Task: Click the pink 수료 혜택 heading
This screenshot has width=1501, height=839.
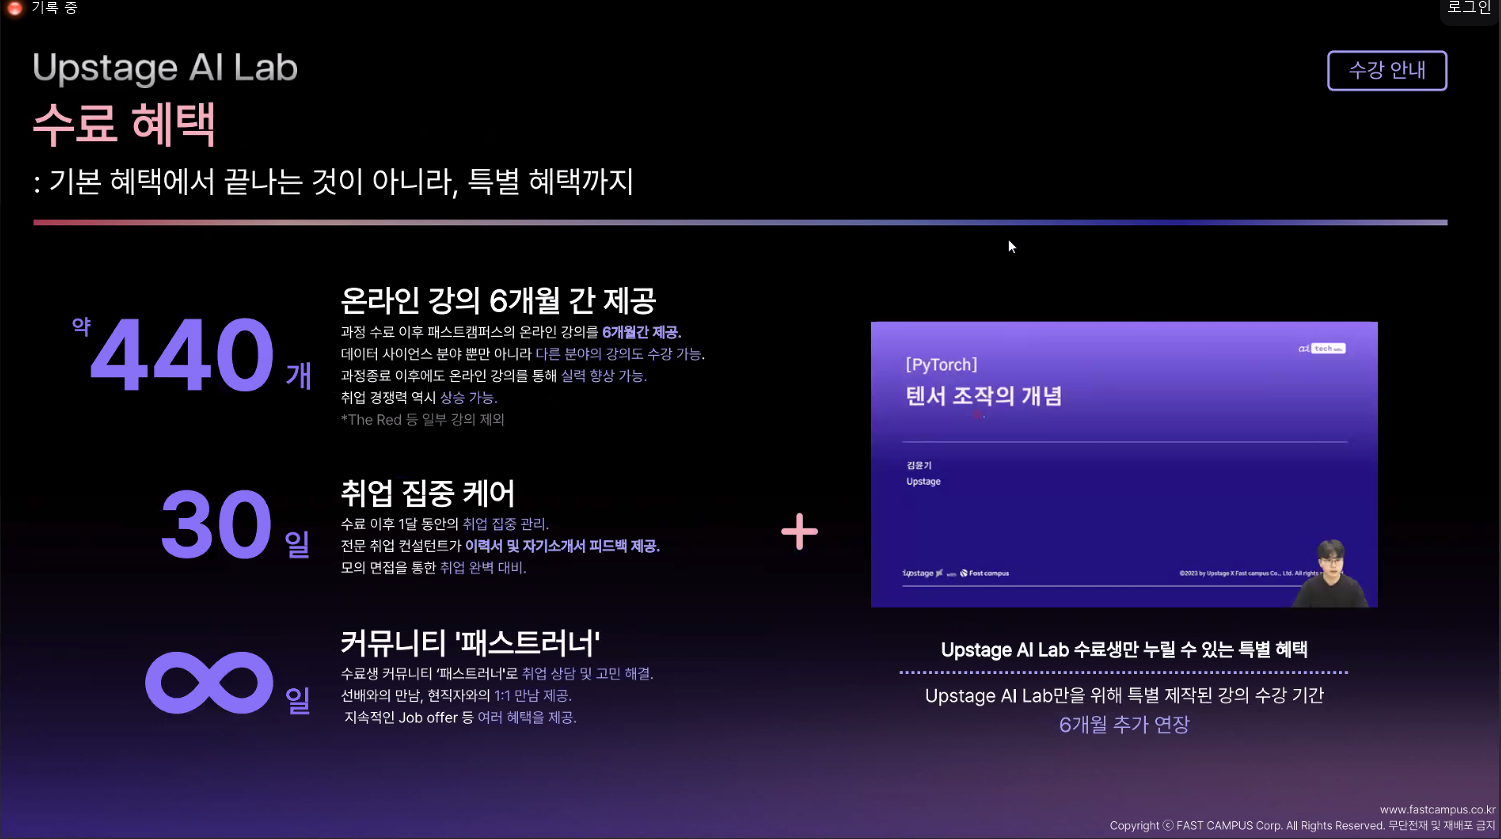Action: click(124, 124)
